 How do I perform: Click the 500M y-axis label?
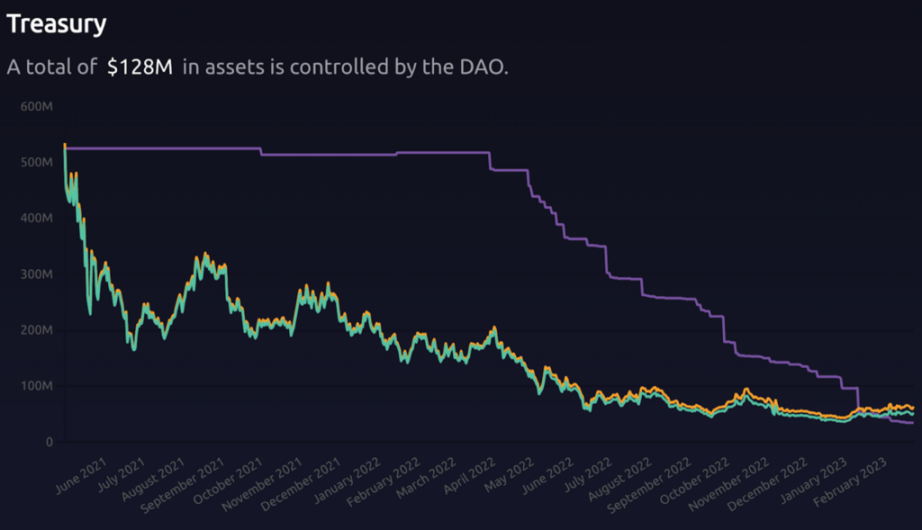click(36, 162)
